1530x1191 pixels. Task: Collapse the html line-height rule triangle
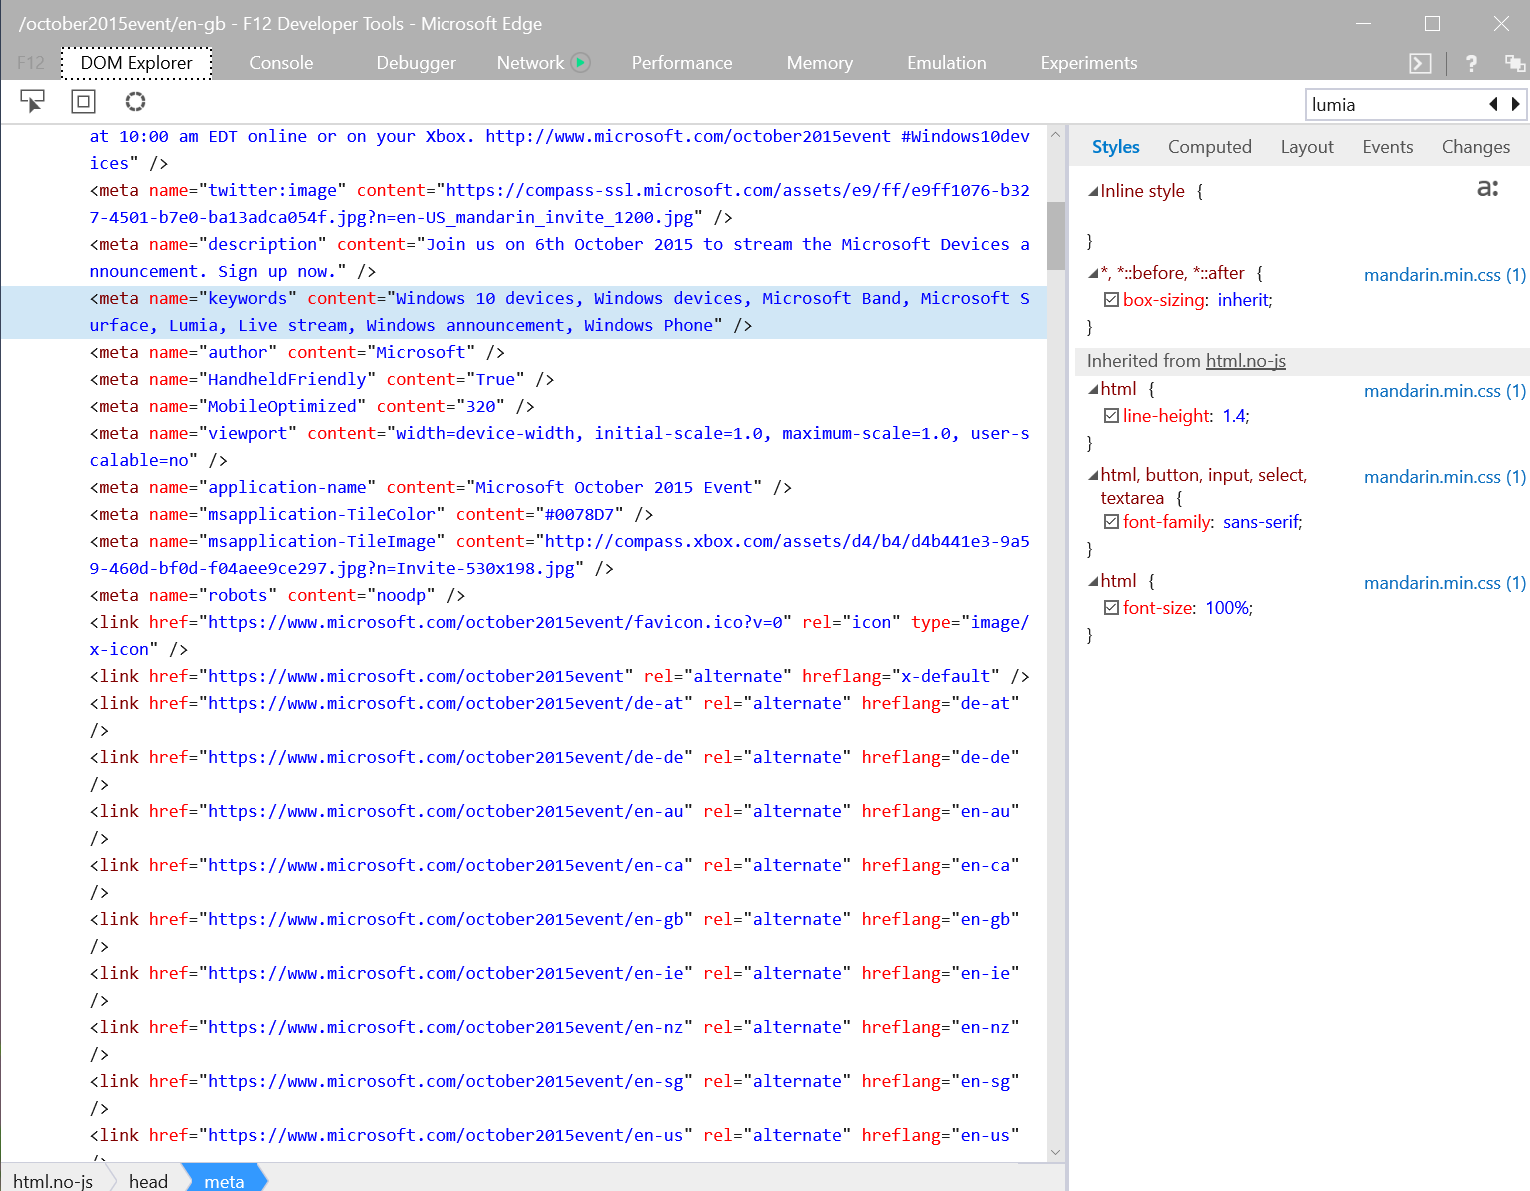[x=1093, y=390]
